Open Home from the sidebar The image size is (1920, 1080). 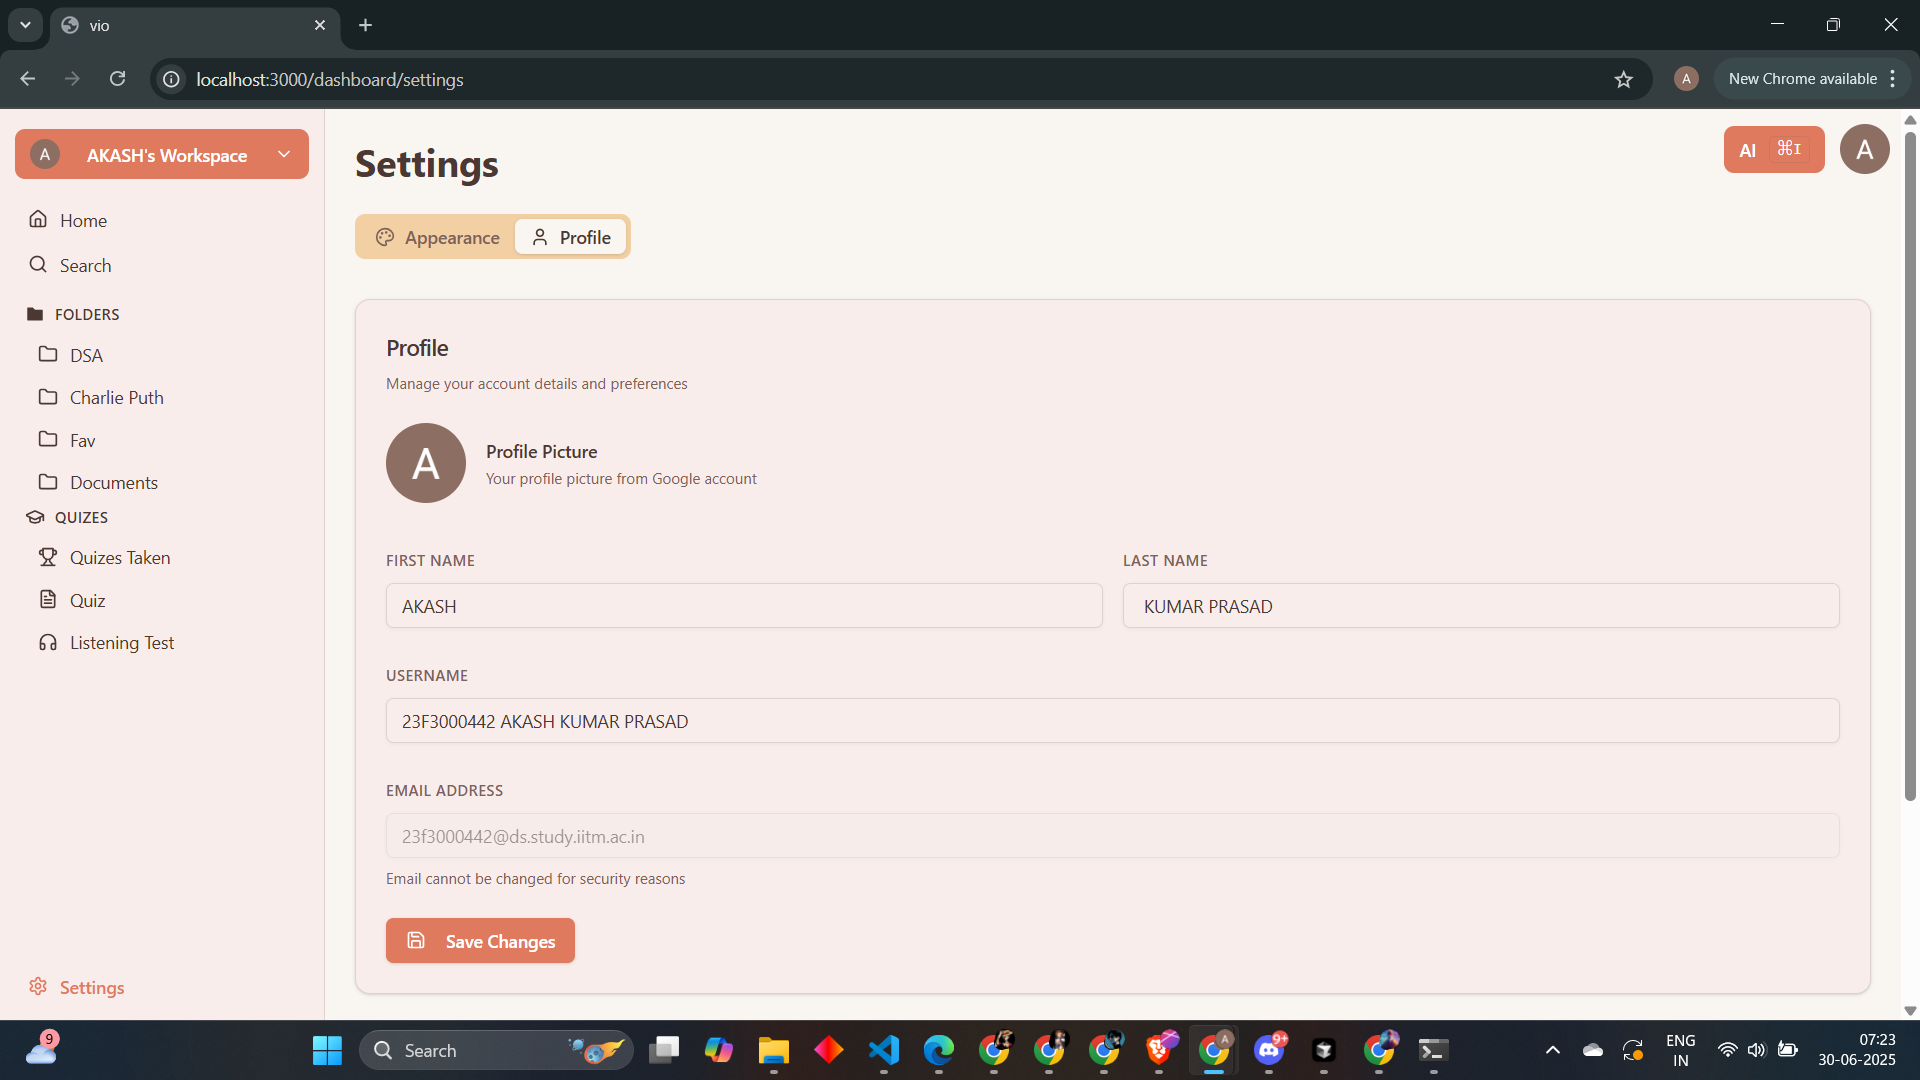tap(82, 220)
